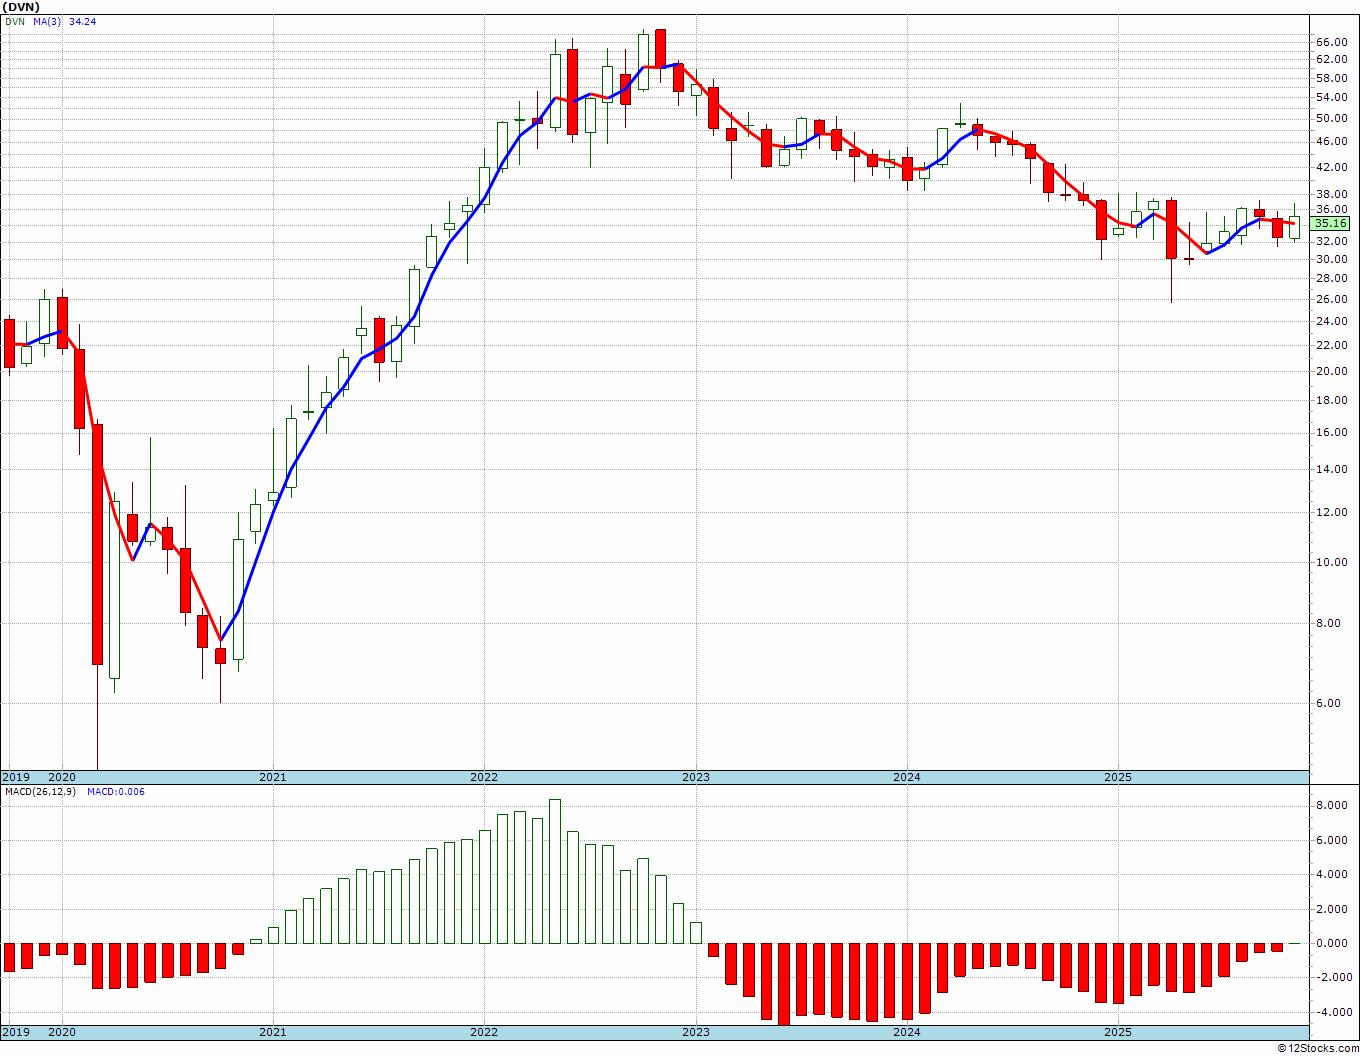The image size is (1360, 1056).
Task: Click 2019 on the price chart timeline
Action: point(15,777)
